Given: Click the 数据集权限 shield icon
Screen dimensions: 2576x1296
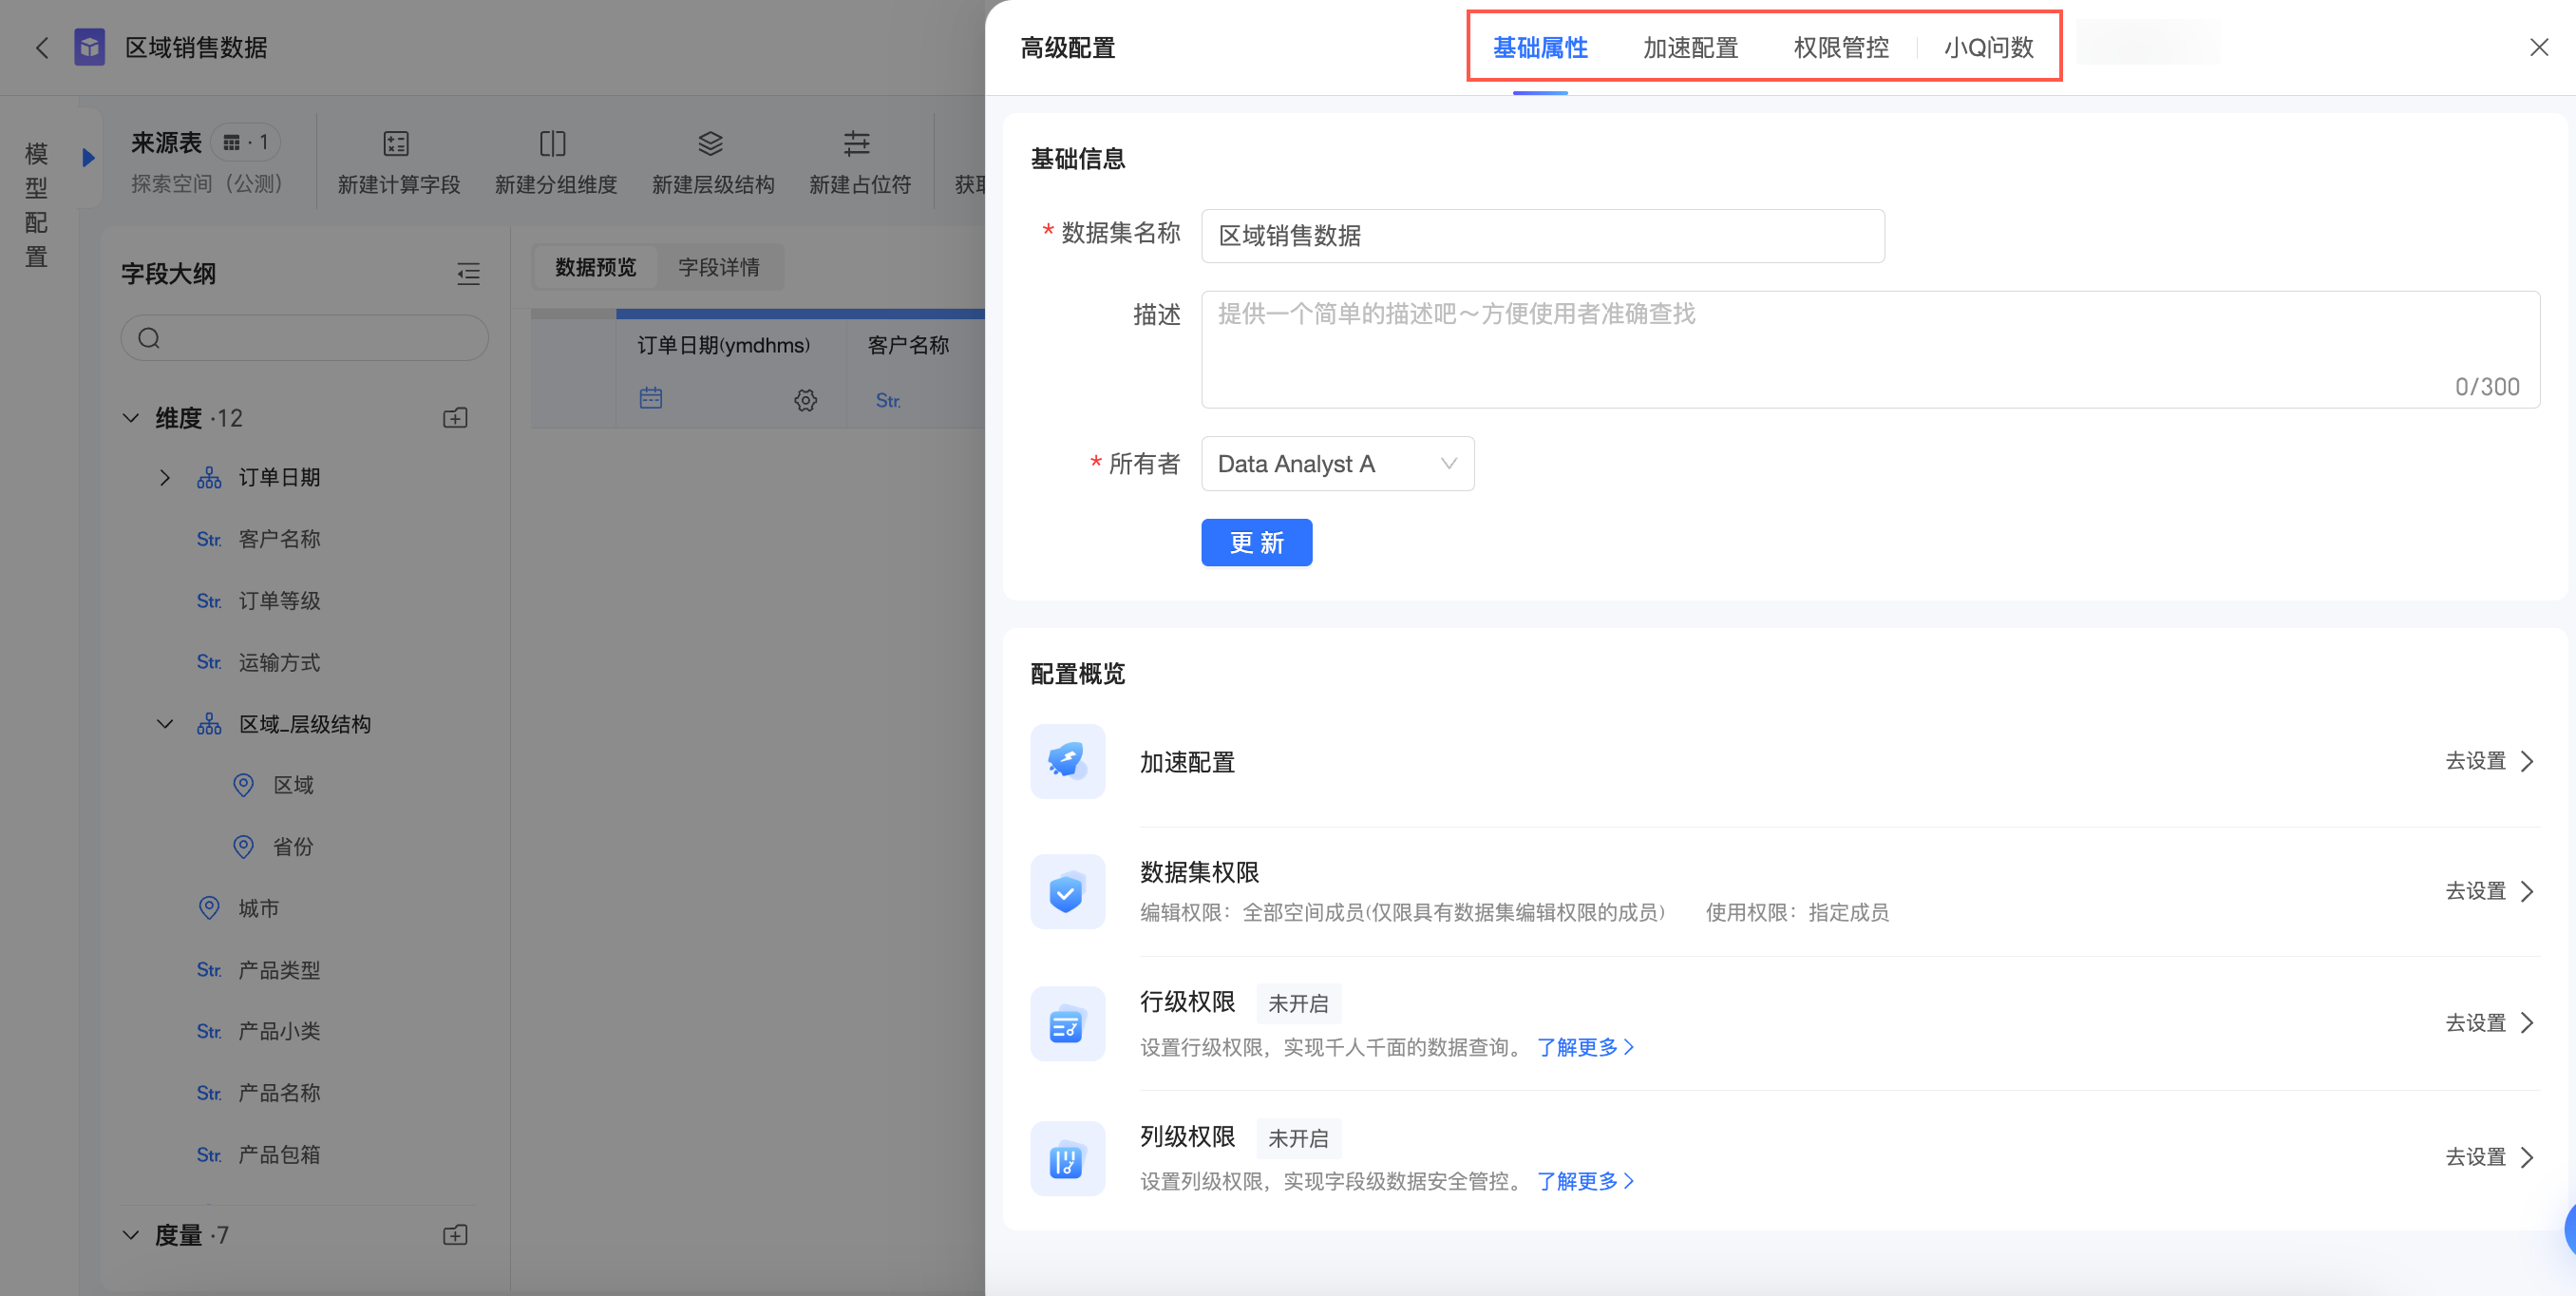Looking at the screenshot, I should coord(1067,891).
